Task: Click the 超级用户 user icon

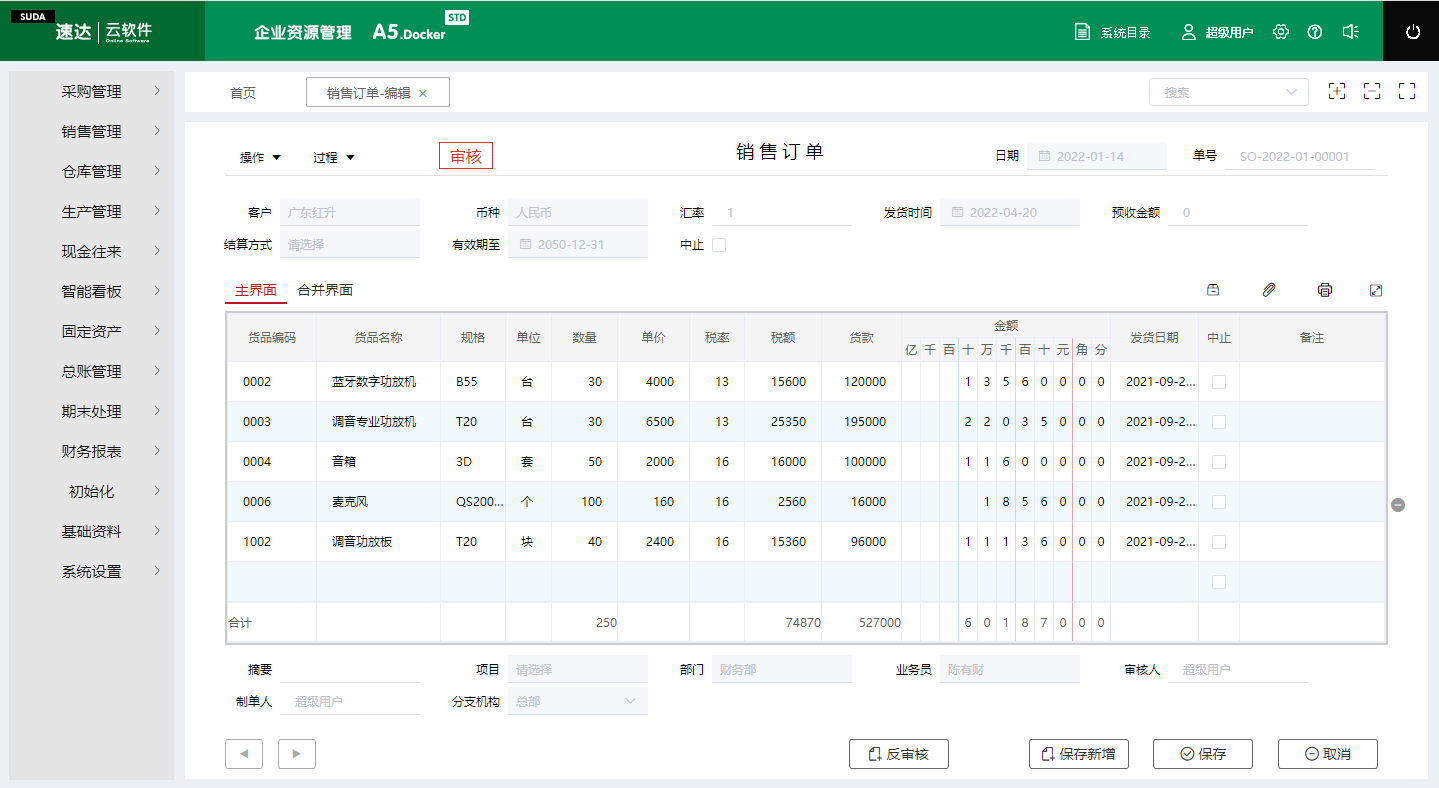Action: 1189,32
